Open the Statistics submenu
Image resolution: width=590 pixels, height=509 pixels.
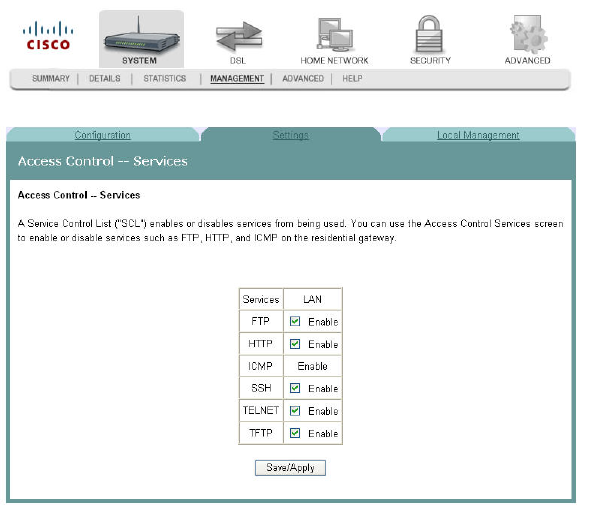tap(164, 79)
